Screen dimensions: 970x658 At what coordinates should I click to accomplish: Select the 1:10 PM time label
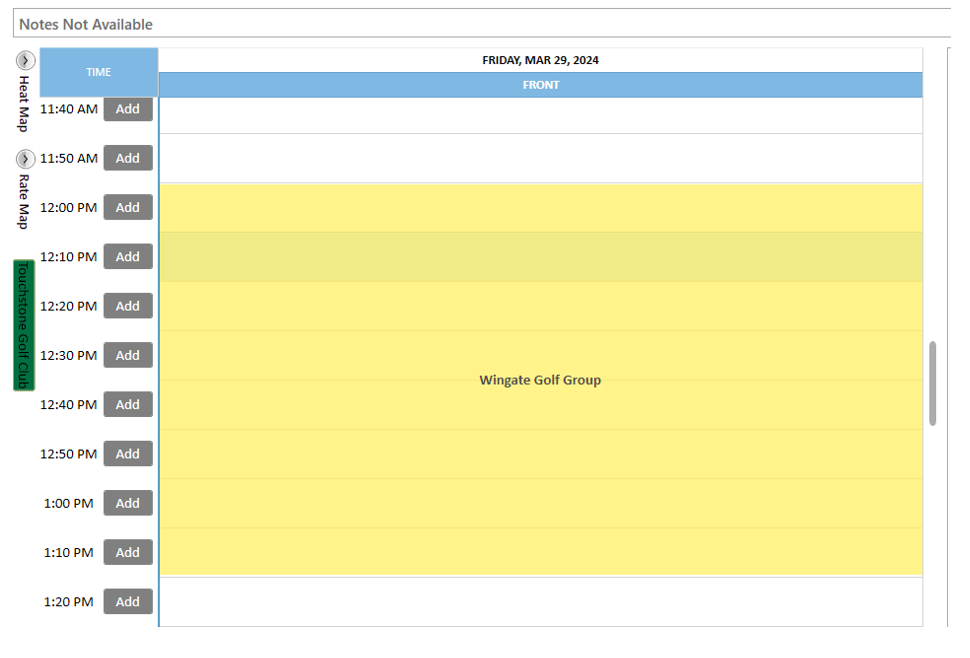point(69,552)
